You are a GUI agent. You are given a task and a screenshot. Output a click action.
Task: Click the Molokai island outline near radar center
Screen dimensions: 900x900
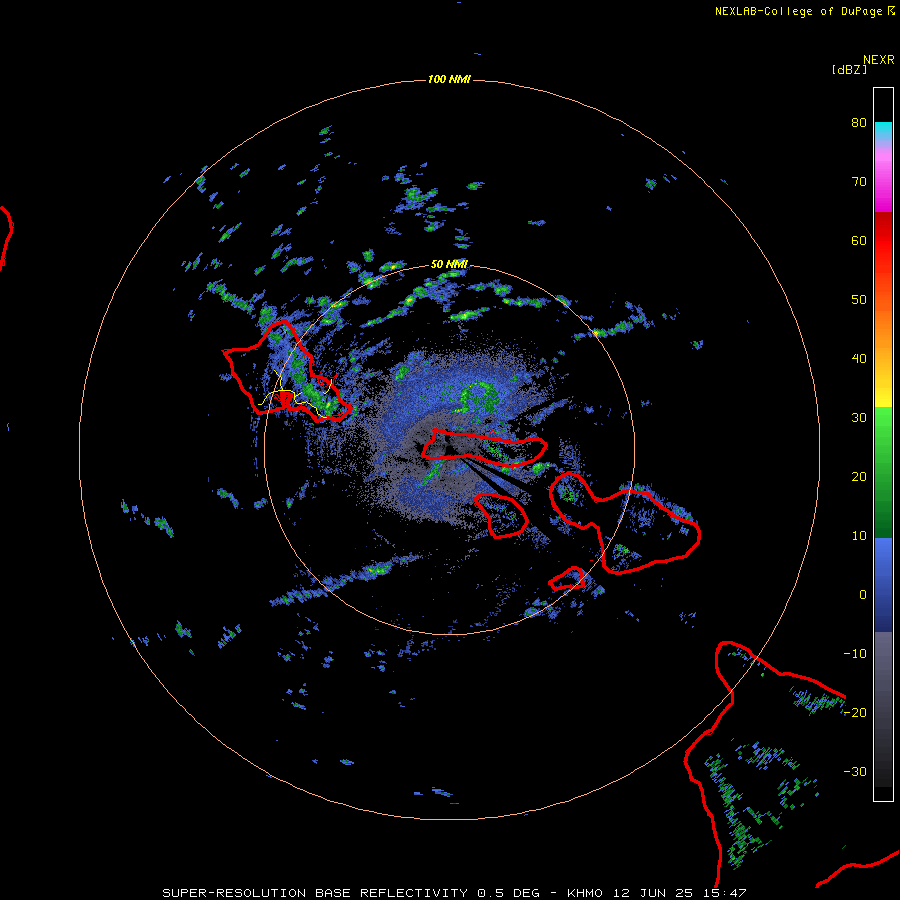484,447
